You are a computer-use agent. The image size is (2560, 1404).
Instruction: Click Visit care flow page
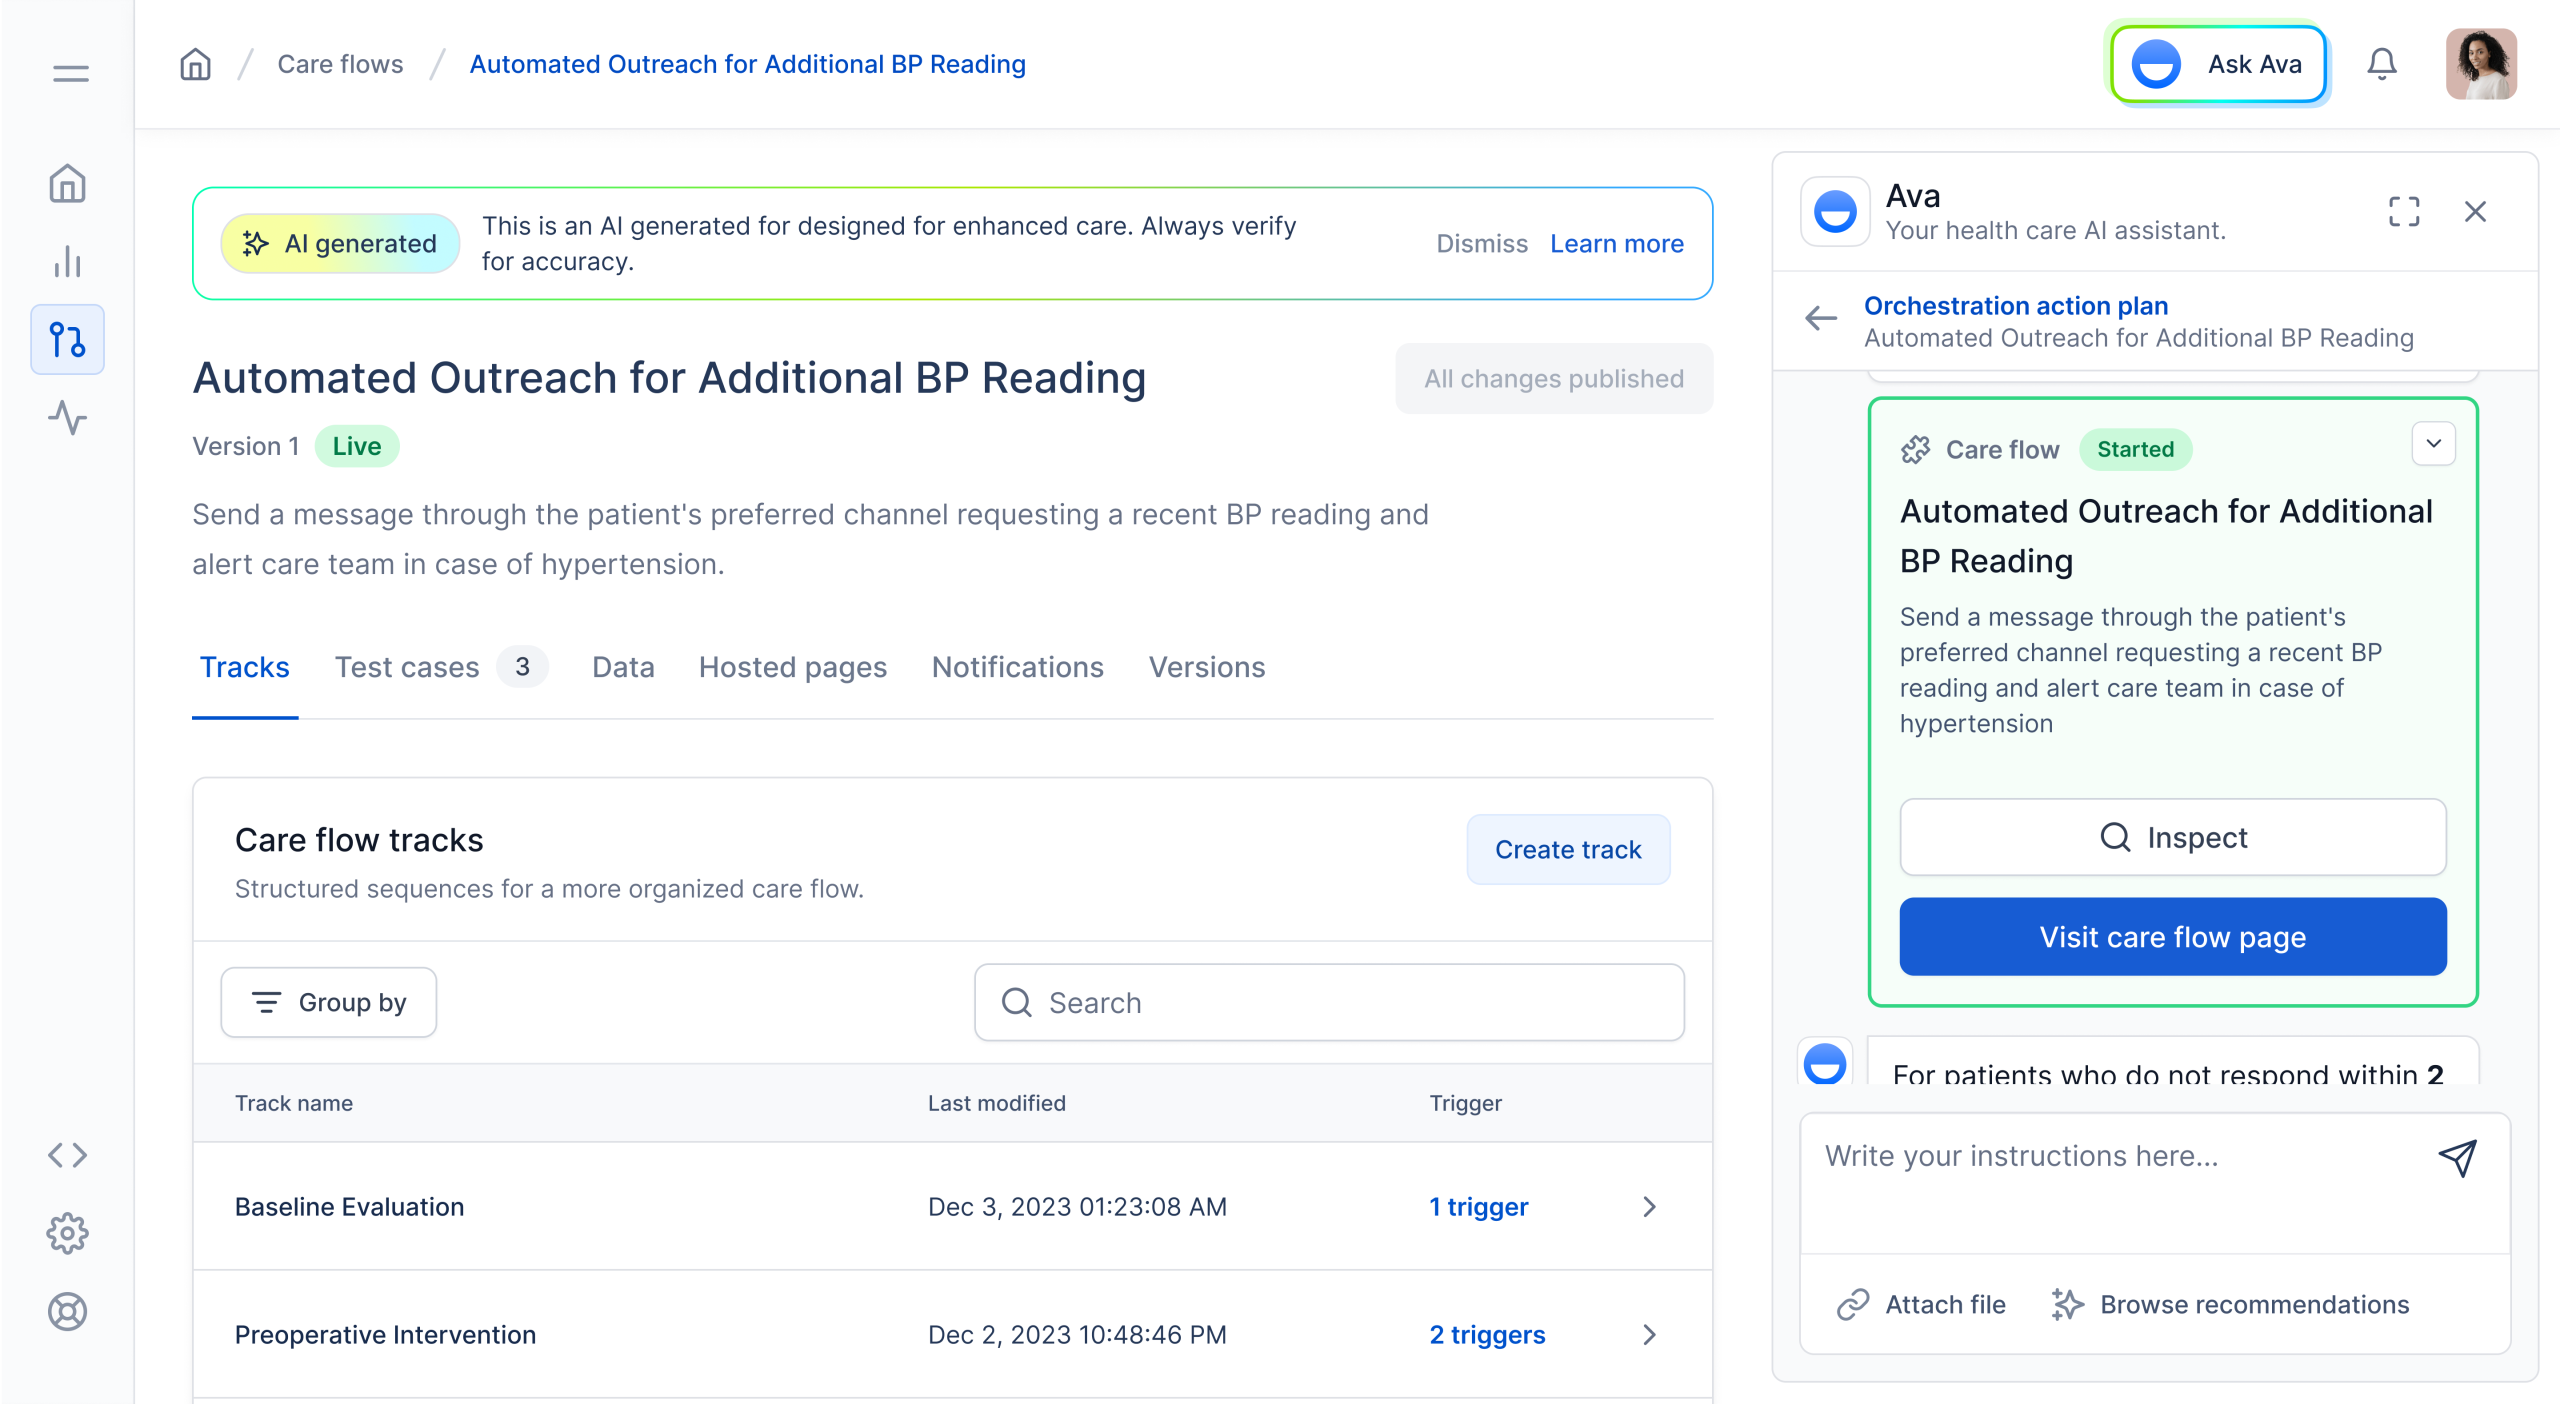(x=2173, y=937)
